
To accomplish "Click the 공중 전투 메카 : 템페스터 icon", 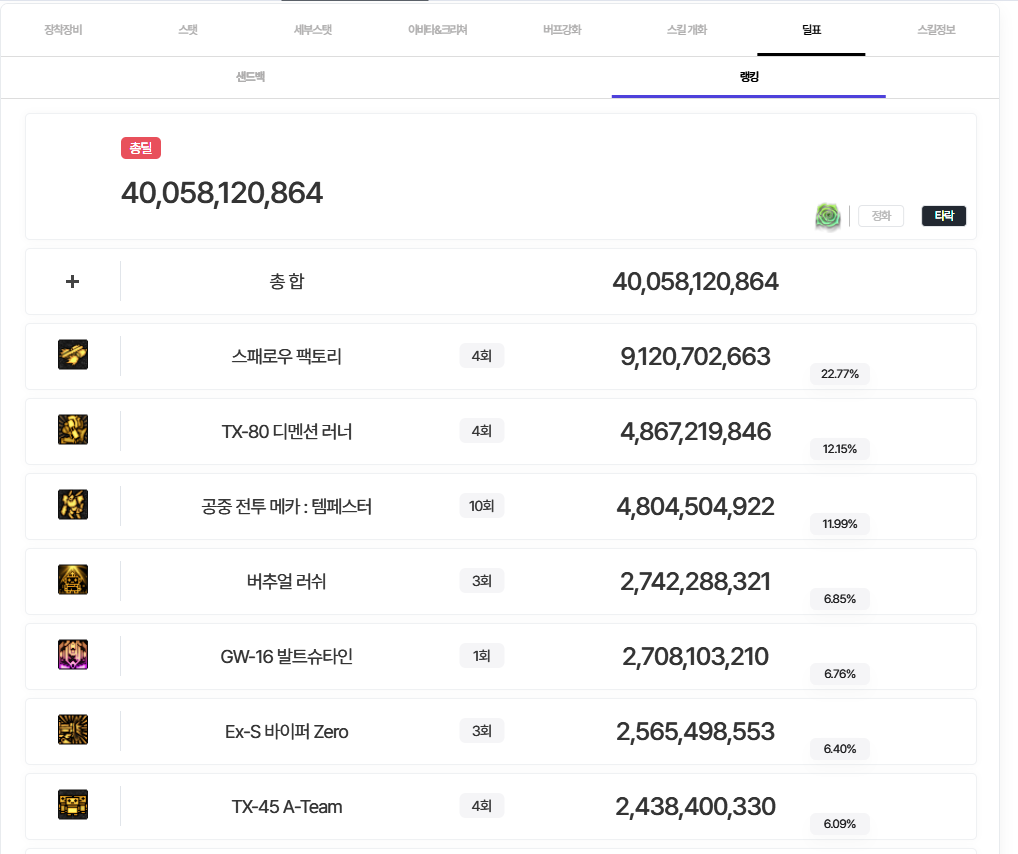I will tap(73, 505).
